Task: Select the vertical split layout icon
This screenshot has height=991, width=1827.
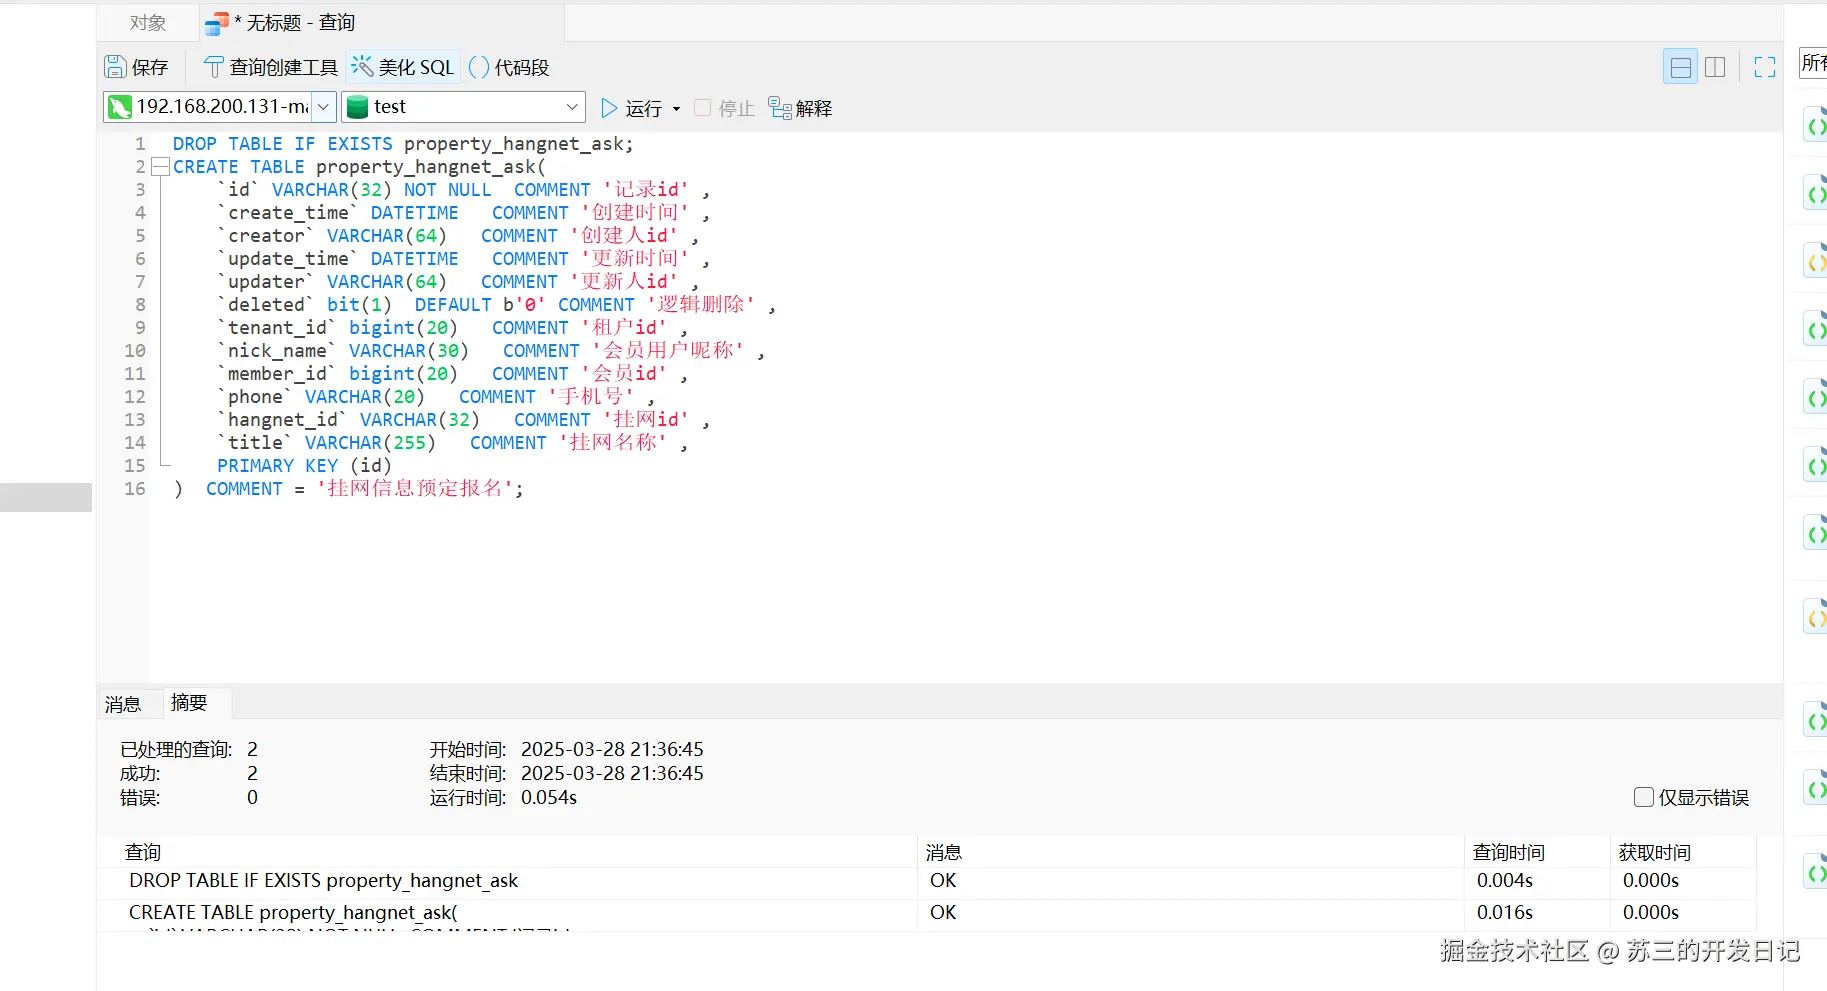Action: click(x=1715, y=67)
